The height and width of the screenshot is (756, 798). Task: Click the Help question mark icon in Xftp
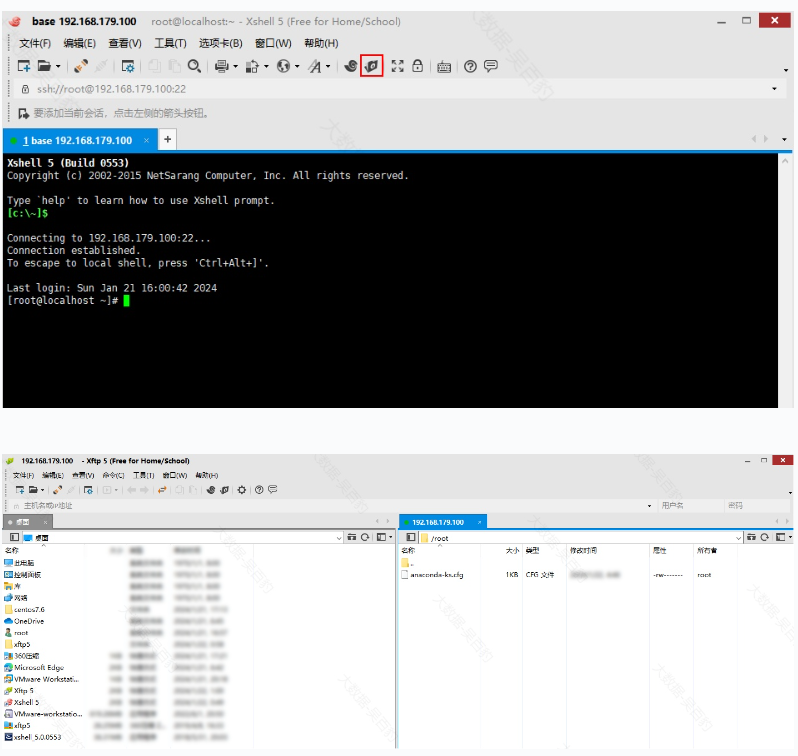(x=259, y=490)
